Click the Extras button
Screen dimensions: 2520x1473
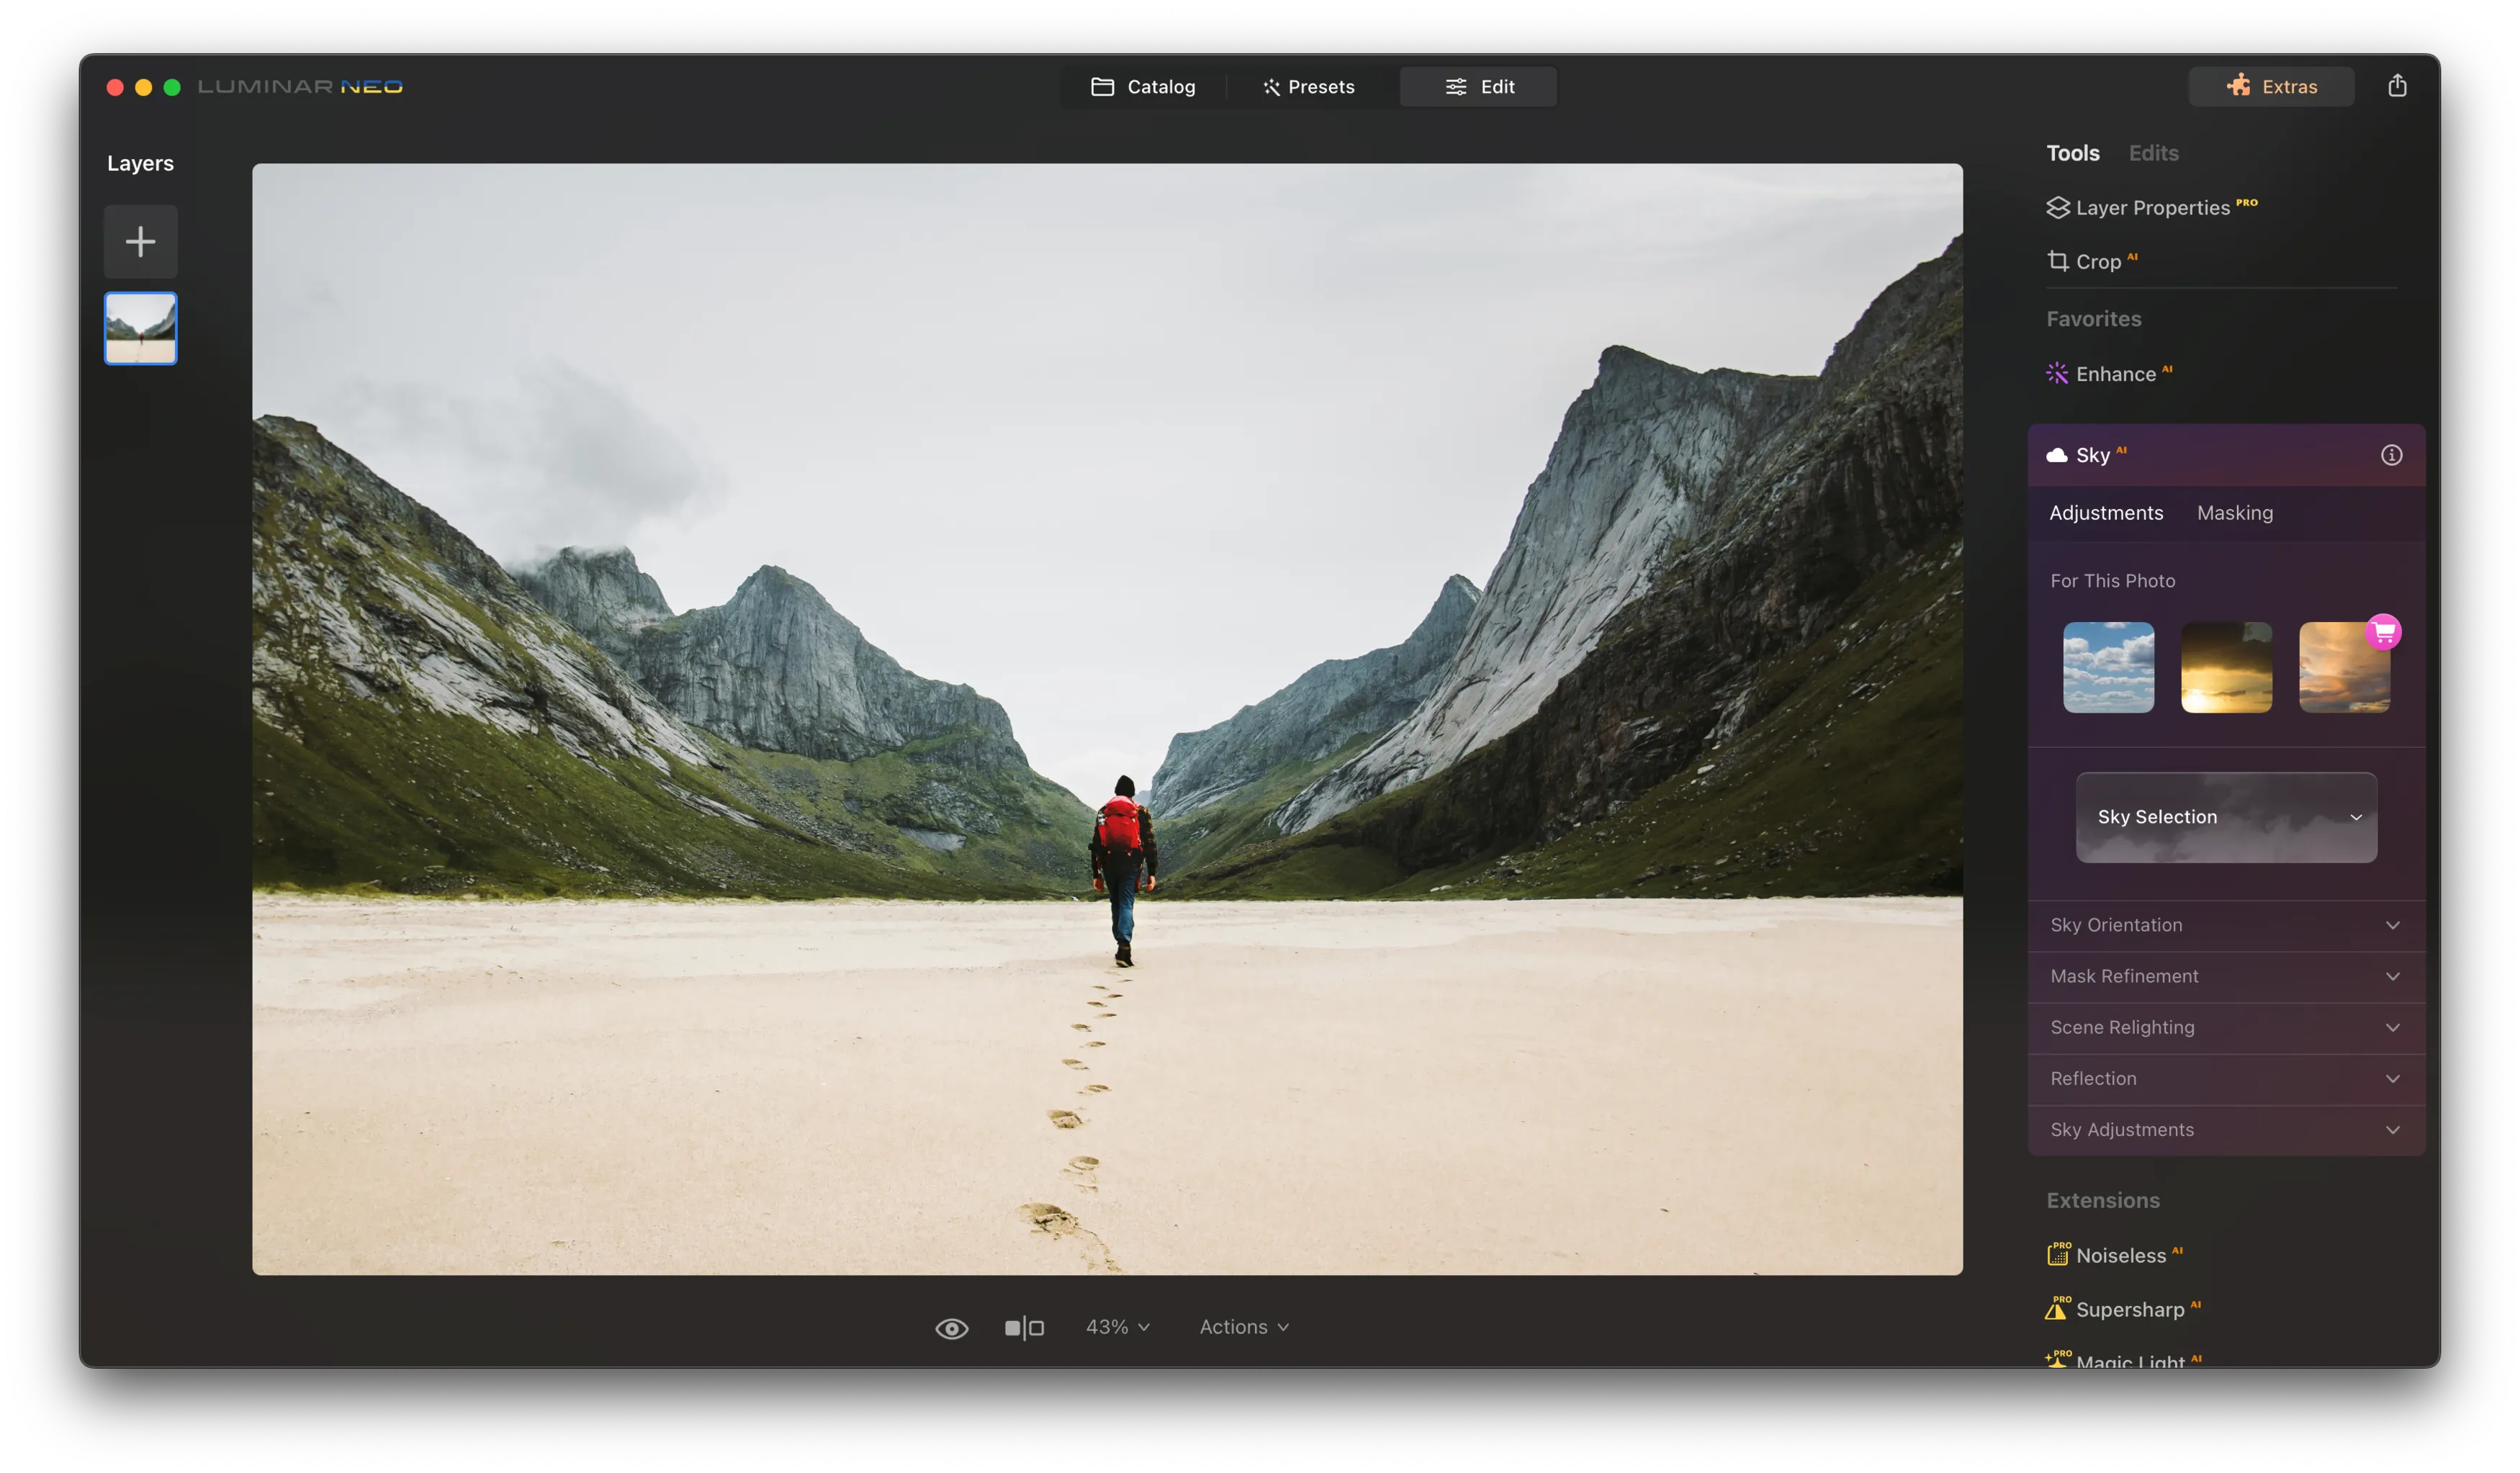[2271, 86]
